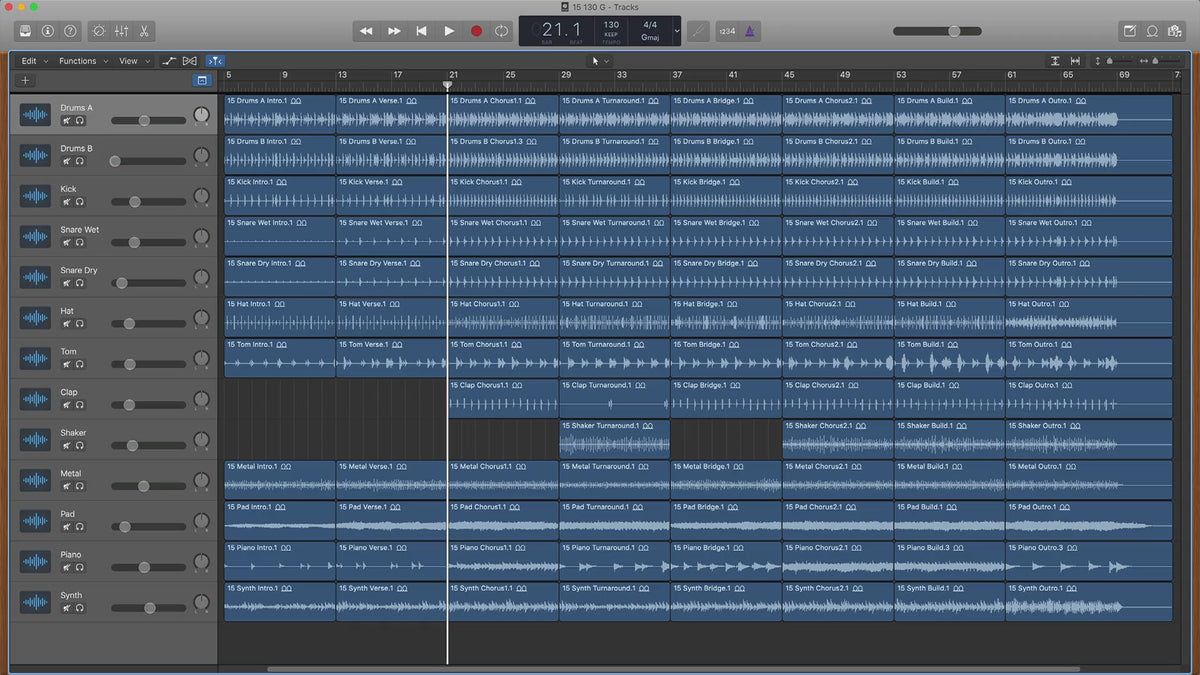The image size is (1200, 675).
Task: Toggle the metronome click button
Action: 750,31
